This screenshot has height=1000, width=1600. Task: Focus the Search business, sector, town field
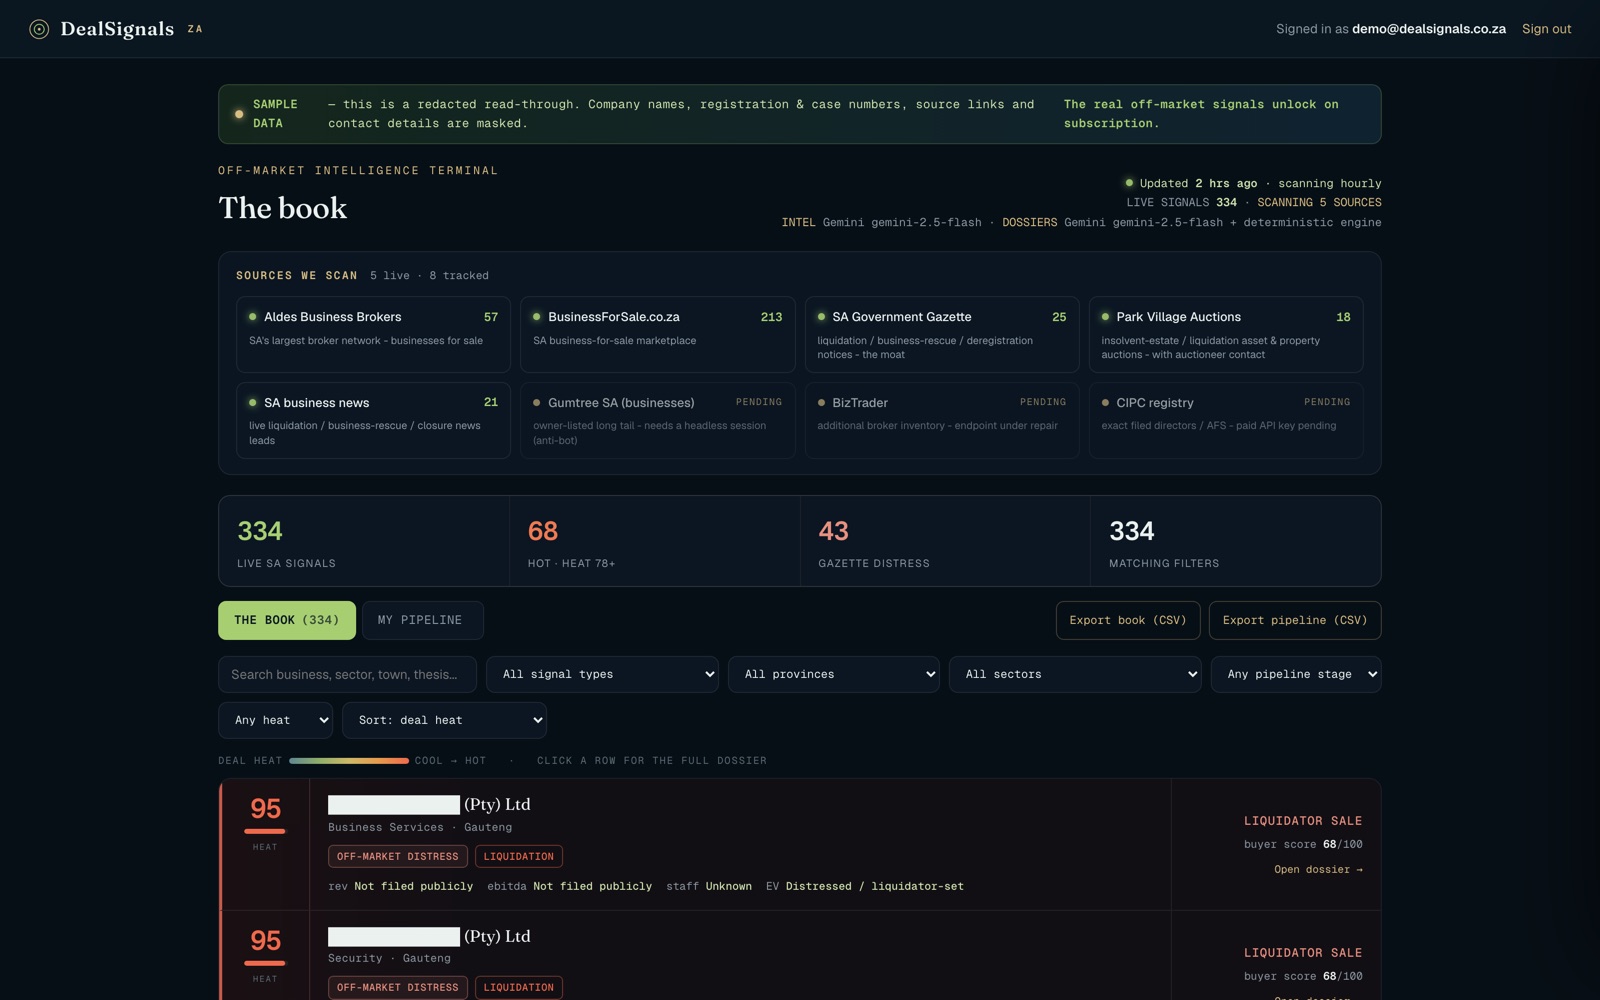[x=347, y=674]
